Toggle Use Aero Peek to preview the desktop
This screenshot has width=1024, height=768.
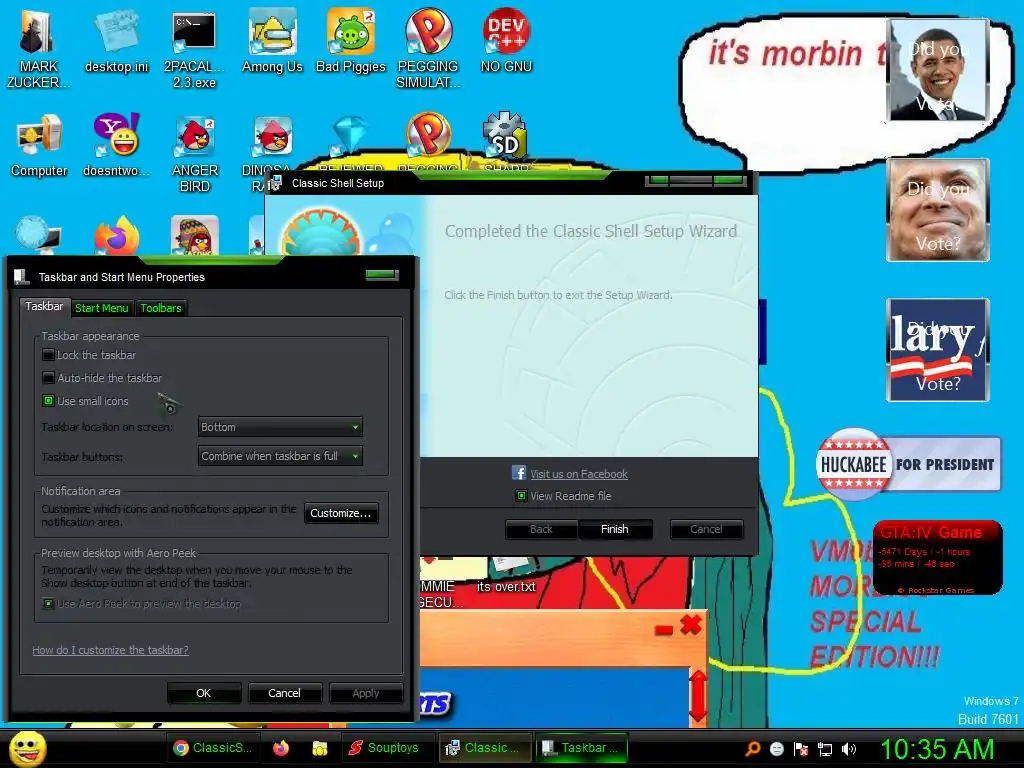[48, 603]
